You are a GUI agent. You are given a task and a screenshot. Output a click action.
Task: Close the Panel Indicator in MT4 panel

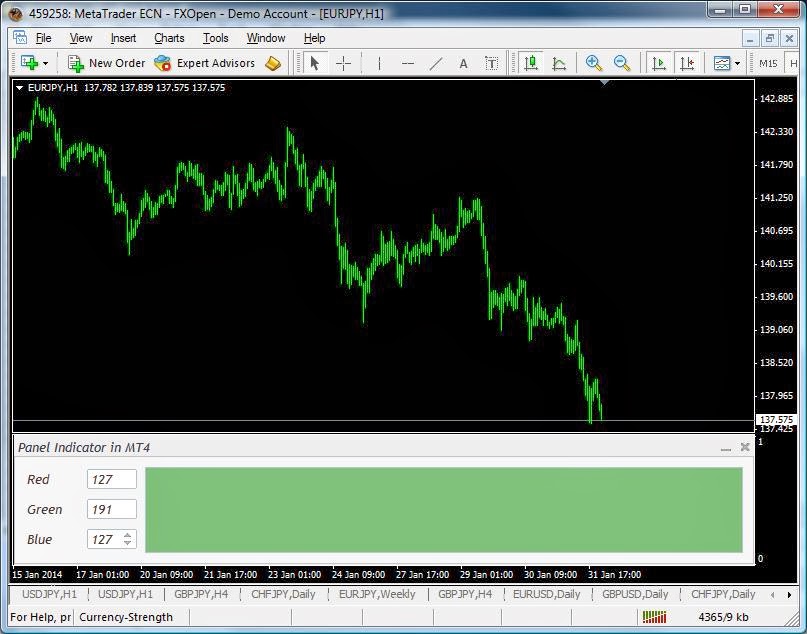click(745, 447)
